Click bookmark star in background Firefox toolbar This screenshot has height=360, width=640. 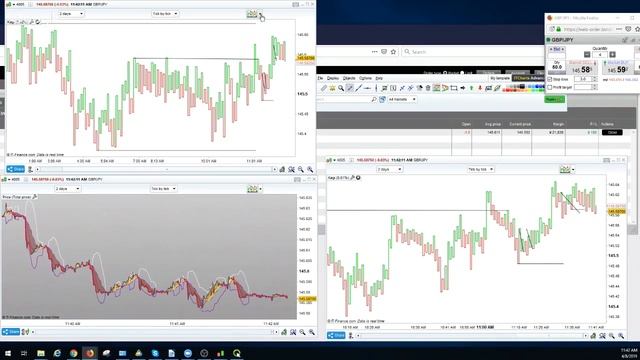point(393,52)
